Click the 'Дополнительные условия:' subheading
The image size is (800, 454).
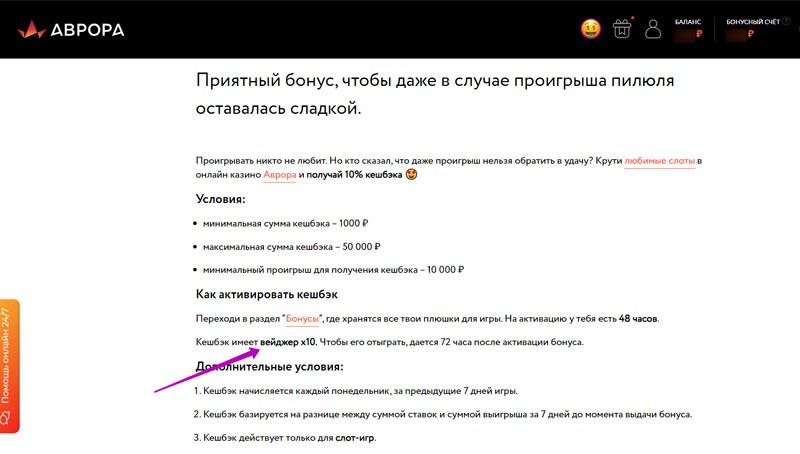coord(269,367)
